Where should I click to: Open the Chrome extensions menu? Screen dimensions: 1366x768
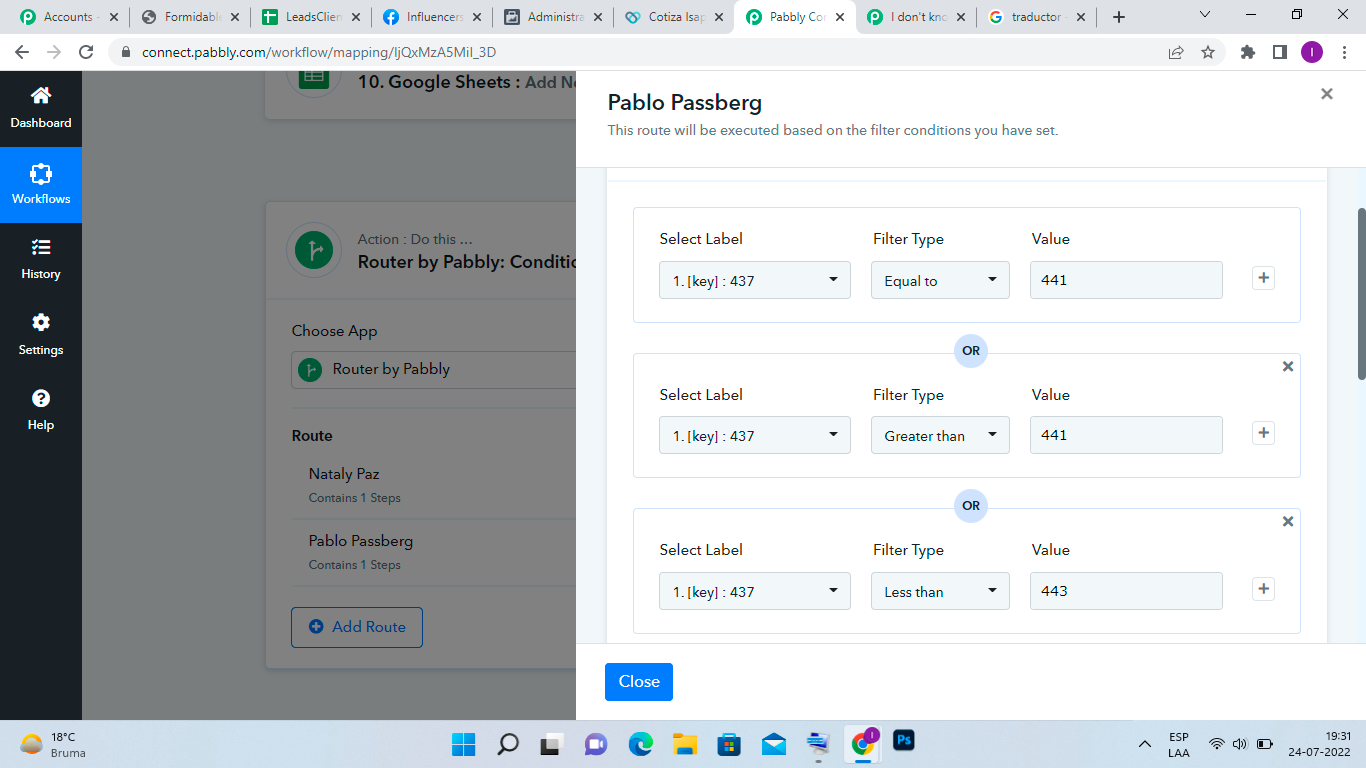click(1248, 52)
